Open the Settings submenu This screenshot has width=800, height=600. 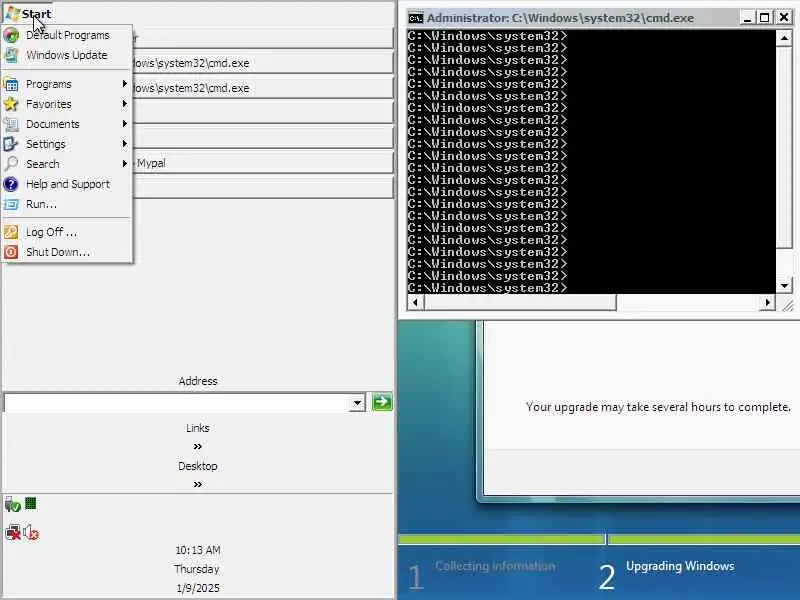click(67, 144)
